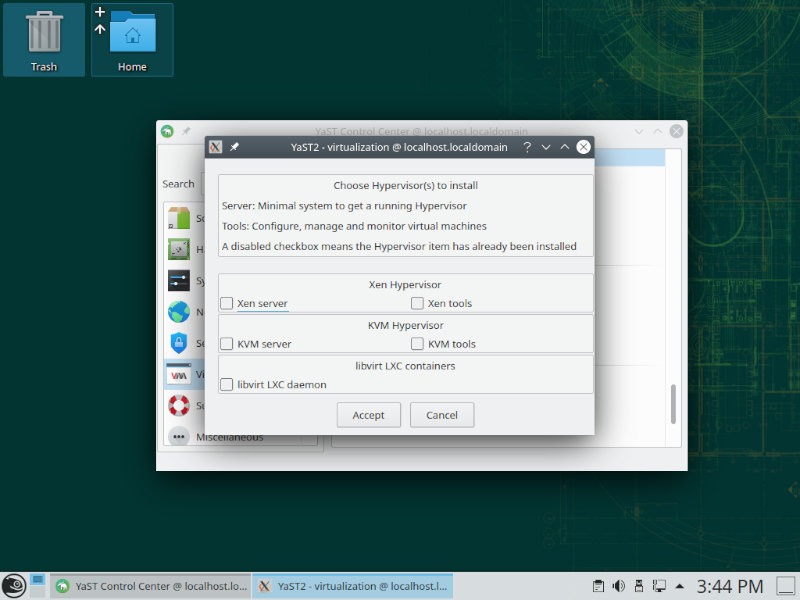Expand the system tray hidden icons arrow

[681, 585]
